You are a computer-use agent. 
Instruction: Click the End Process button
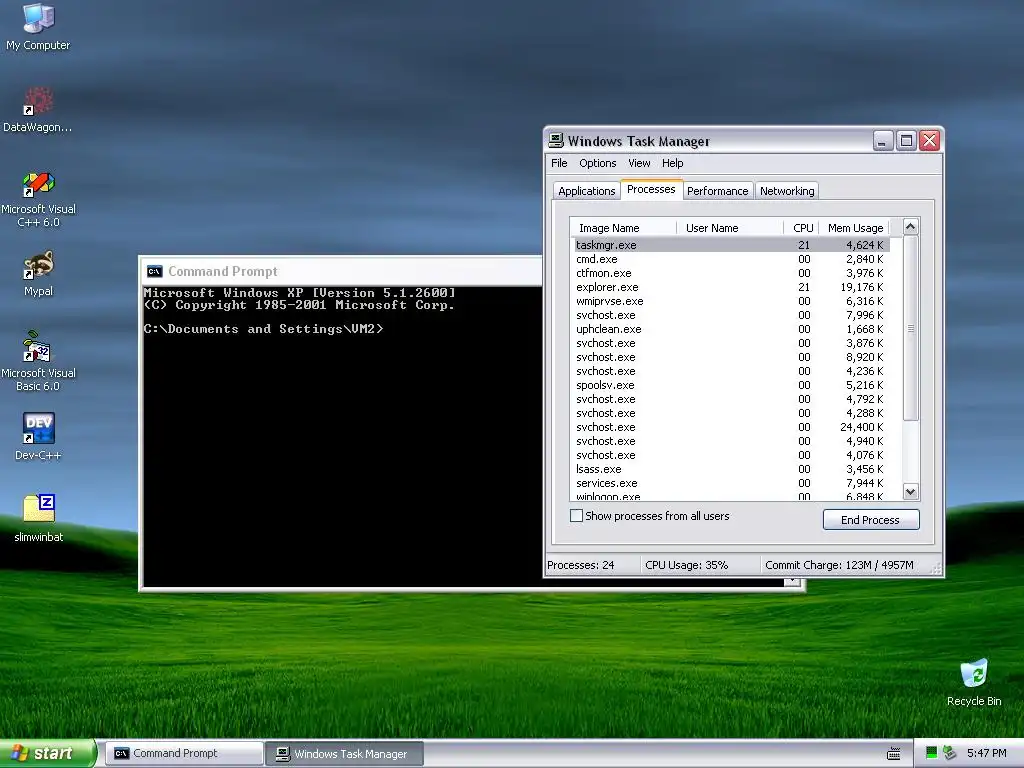(871, 520)
